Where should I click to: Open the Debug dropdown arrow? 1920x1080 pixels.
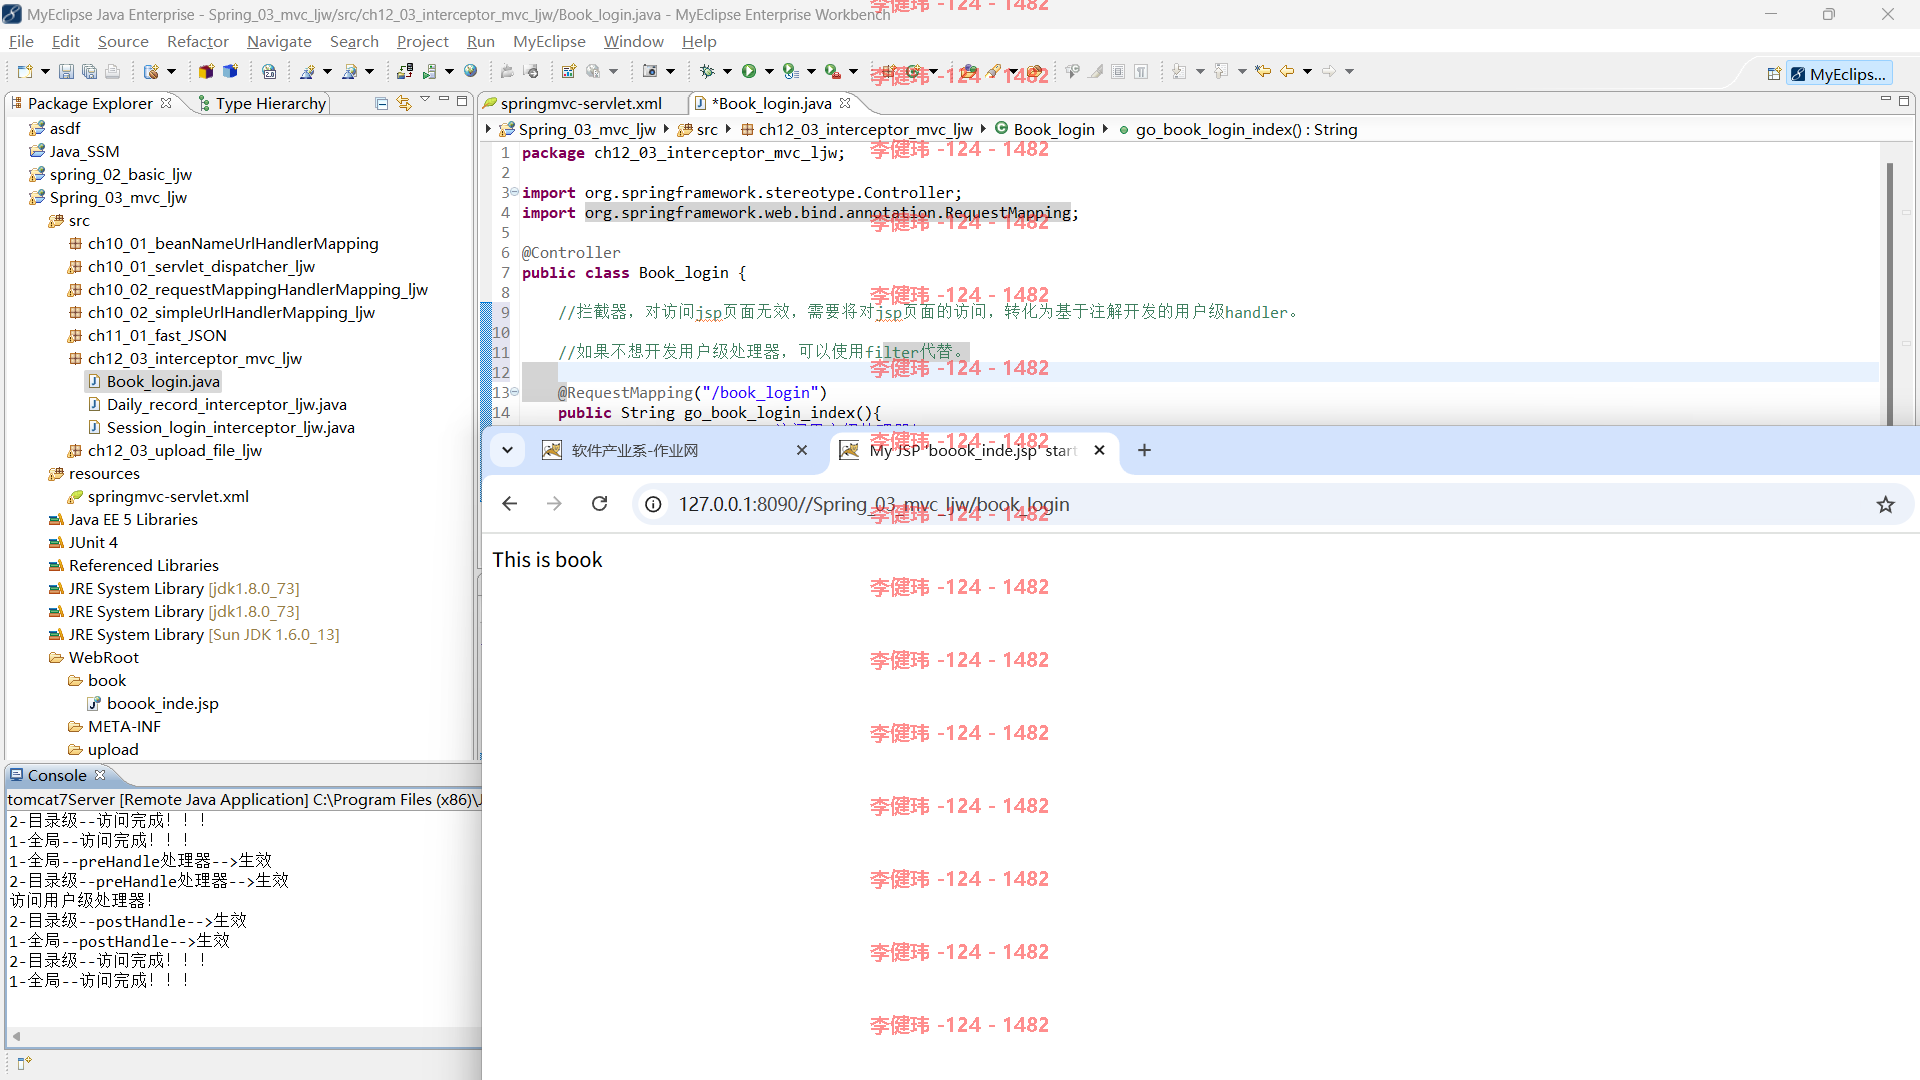[727, 71]
